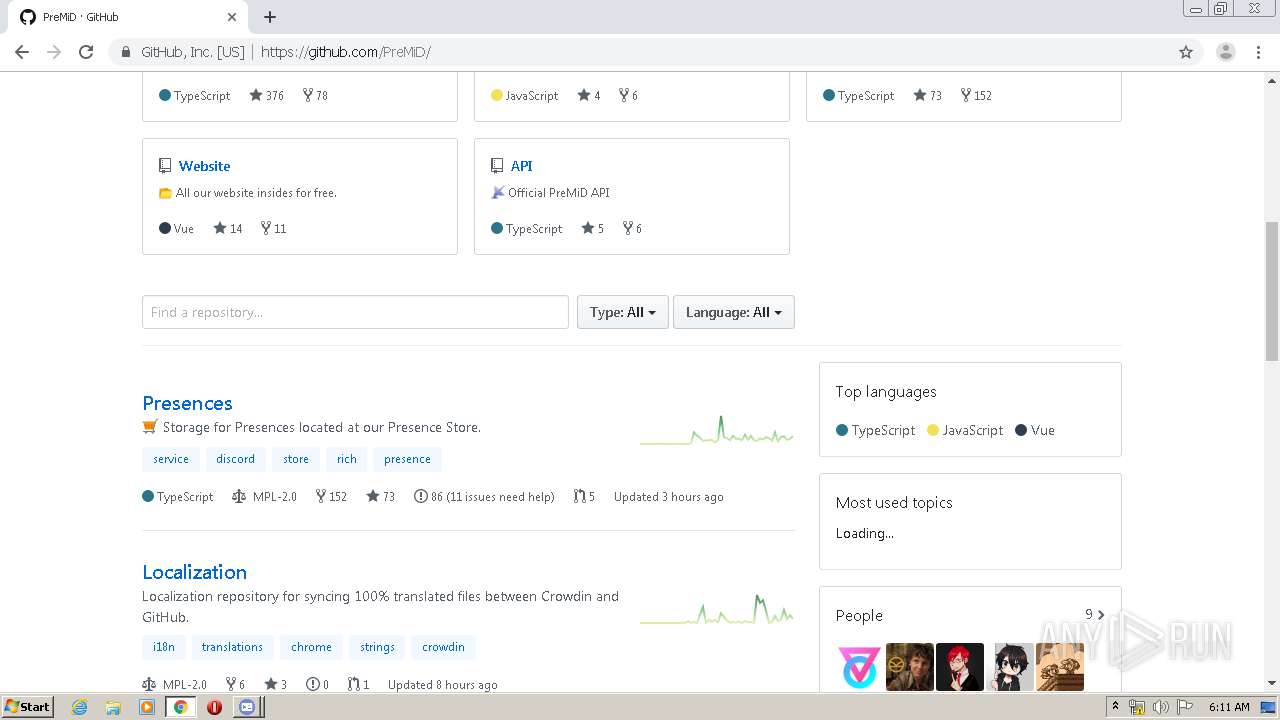Open Localization 0 issues

pos(317,685)
